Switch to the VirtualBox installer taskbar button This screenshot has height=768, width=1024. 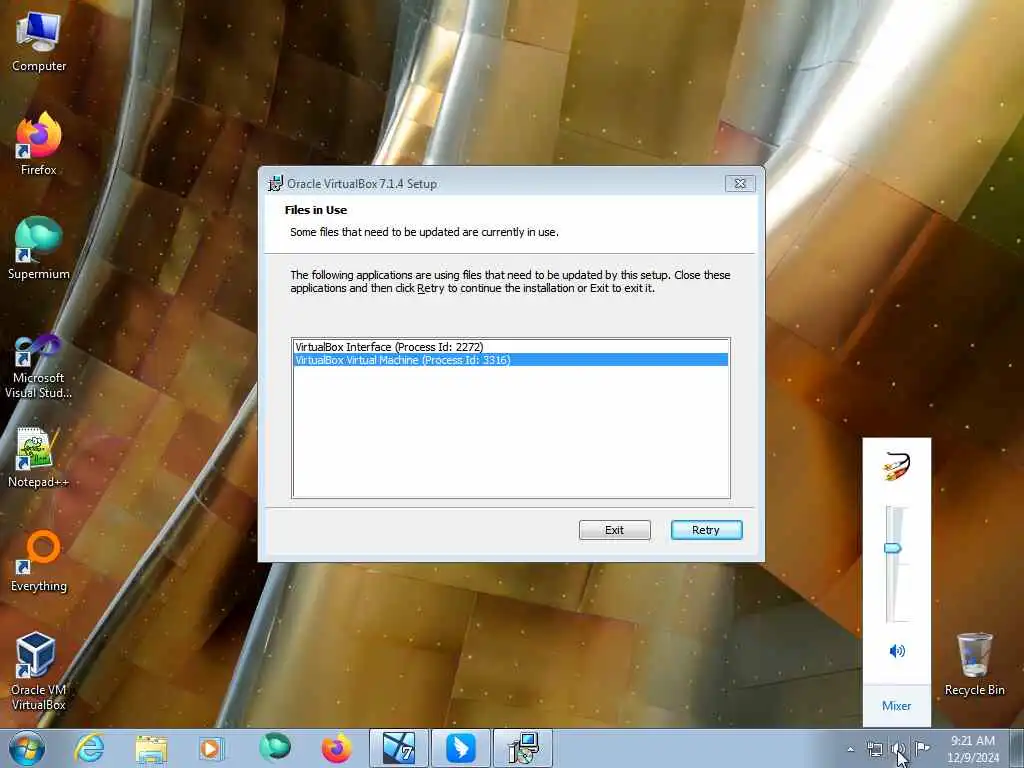522,748
